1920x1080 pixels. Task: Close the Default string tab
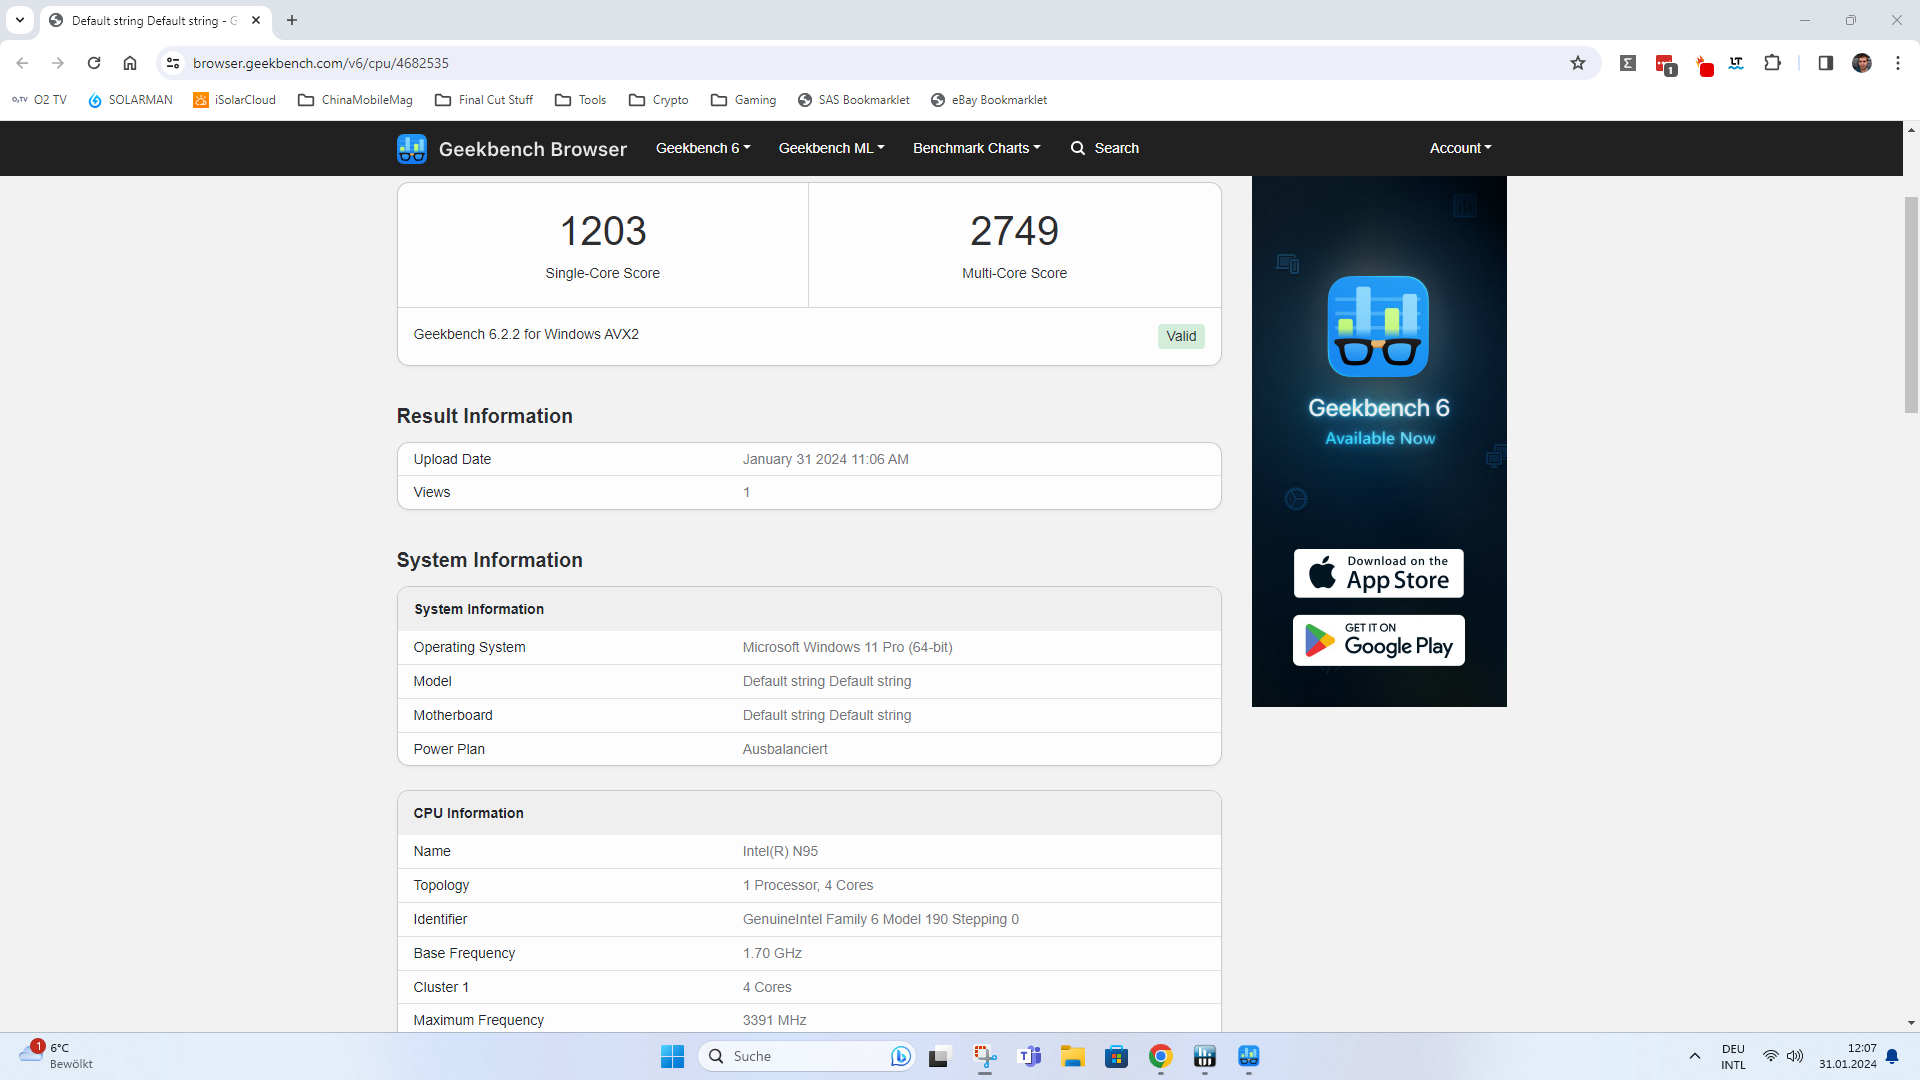click(256, 20)
